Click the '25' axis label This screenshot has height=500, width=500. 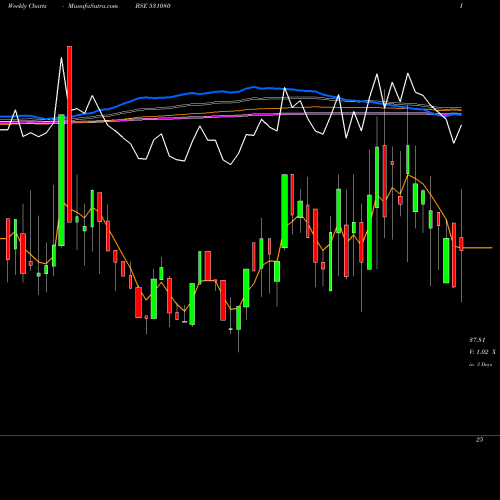click(479, 440)
